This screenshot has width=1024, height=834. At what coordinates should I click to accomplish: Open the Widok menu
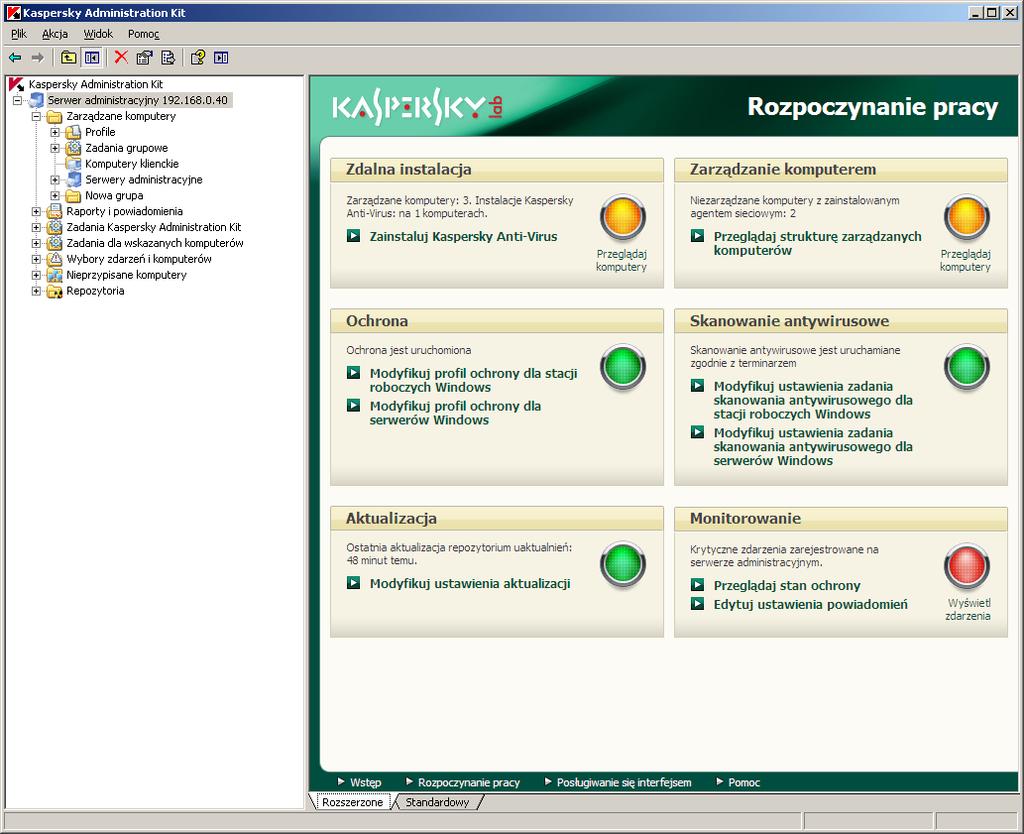pos(98,34)
